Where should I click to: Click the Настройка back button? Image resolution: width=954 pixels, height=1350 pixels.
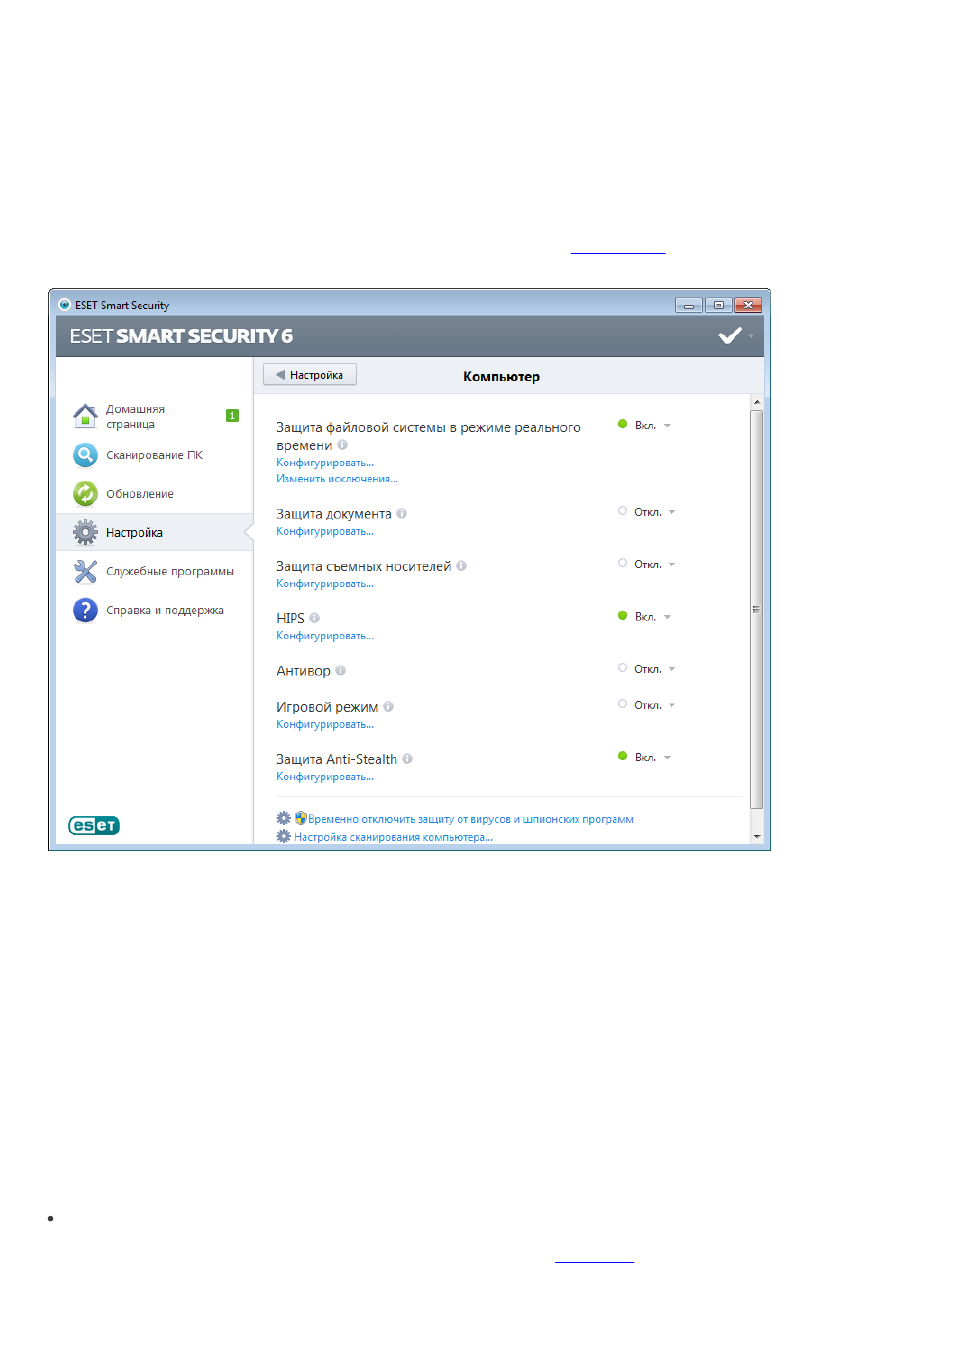click(310, 375)
